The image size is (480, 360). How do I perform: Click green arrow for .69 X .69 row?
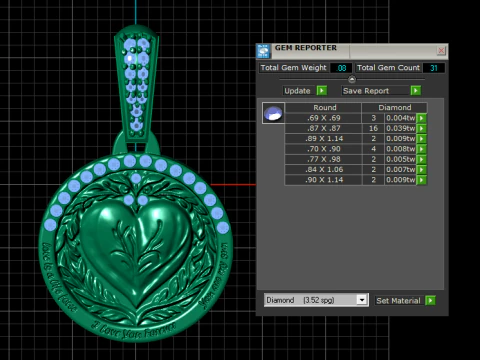(421, 118)
